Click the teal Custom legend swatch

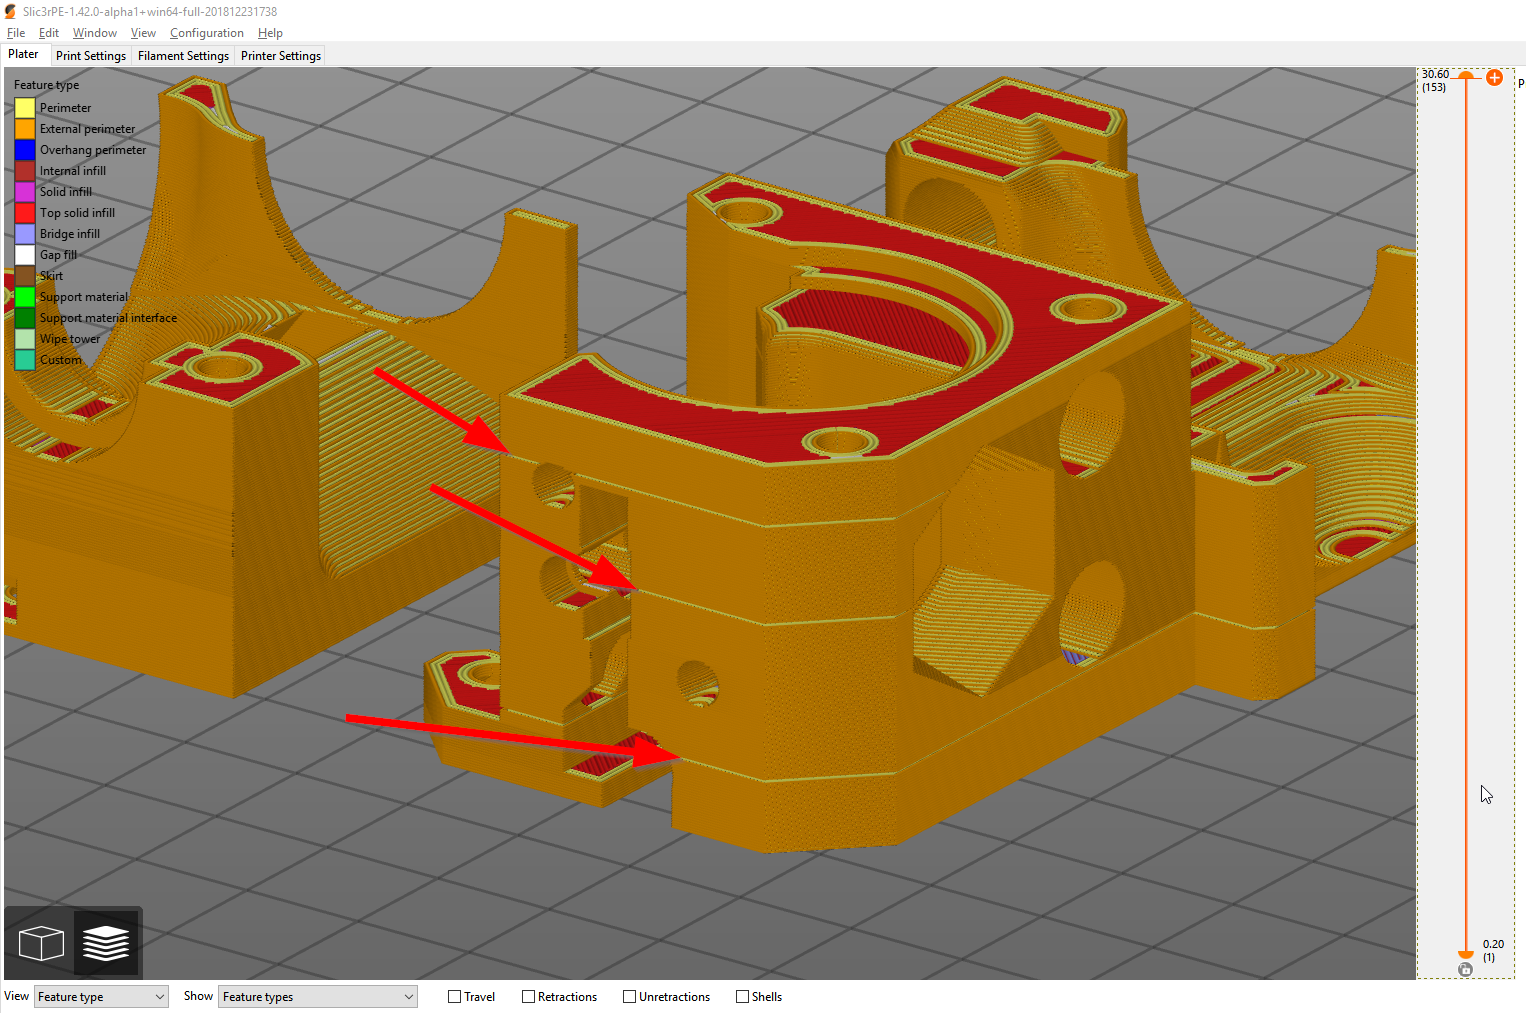[x=25, y=360]
